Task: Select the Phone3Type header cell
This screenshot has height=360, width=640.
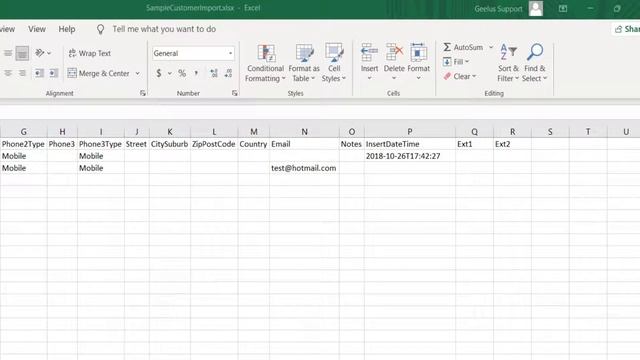Action: [x=101, y=144]
